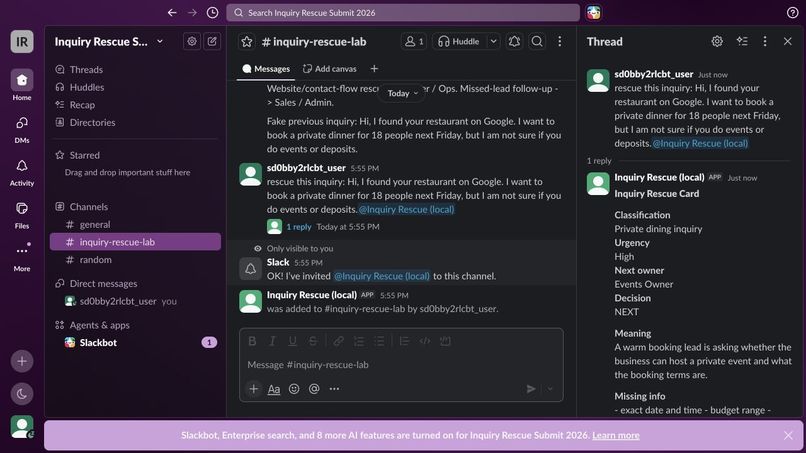The image size is (806, 453).
Task: Open the Slackbot conversation
Action: (x=136, y=342)
